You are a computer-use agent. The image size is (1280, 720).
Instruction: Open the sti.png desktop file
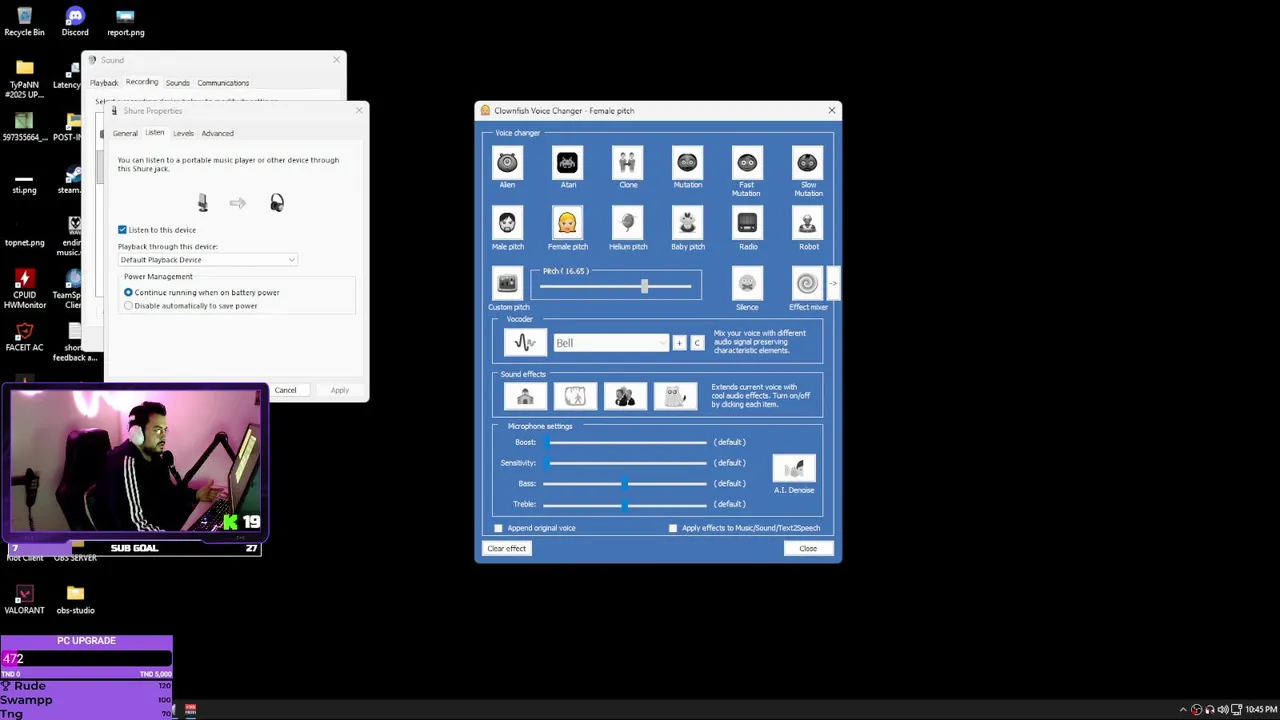(24, 182)
